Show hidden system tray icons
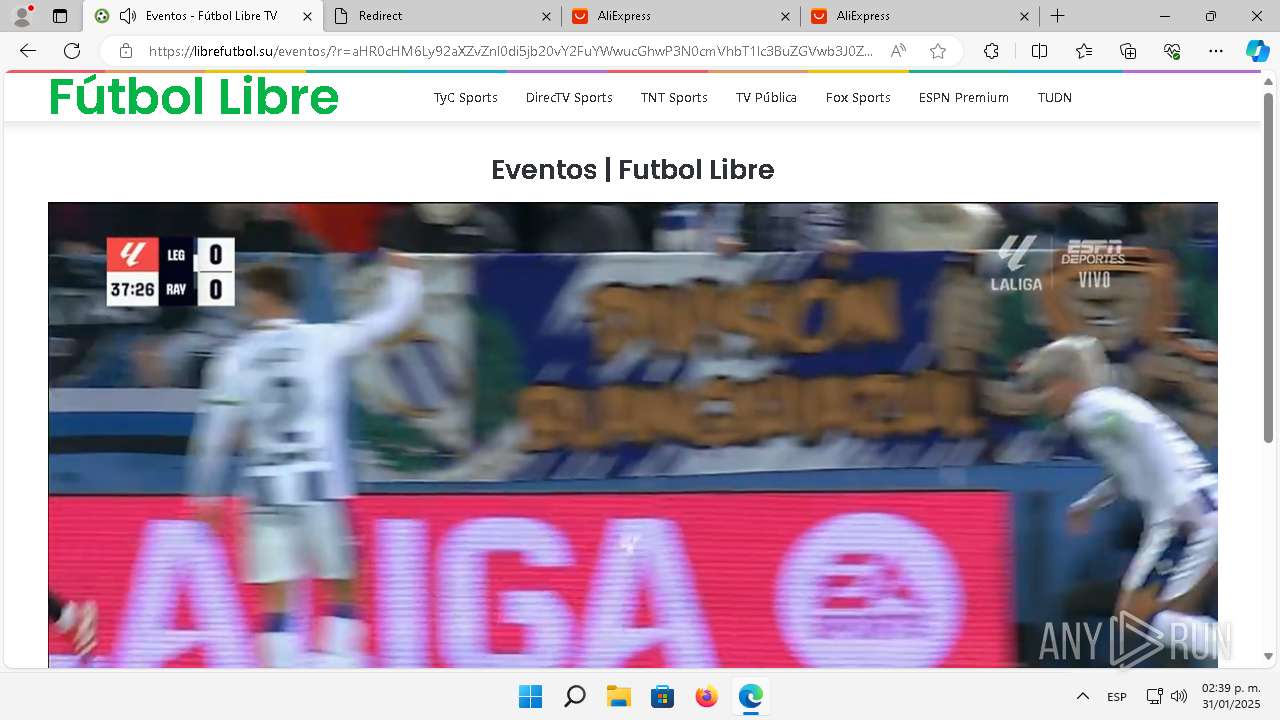 coord(1082,696)
